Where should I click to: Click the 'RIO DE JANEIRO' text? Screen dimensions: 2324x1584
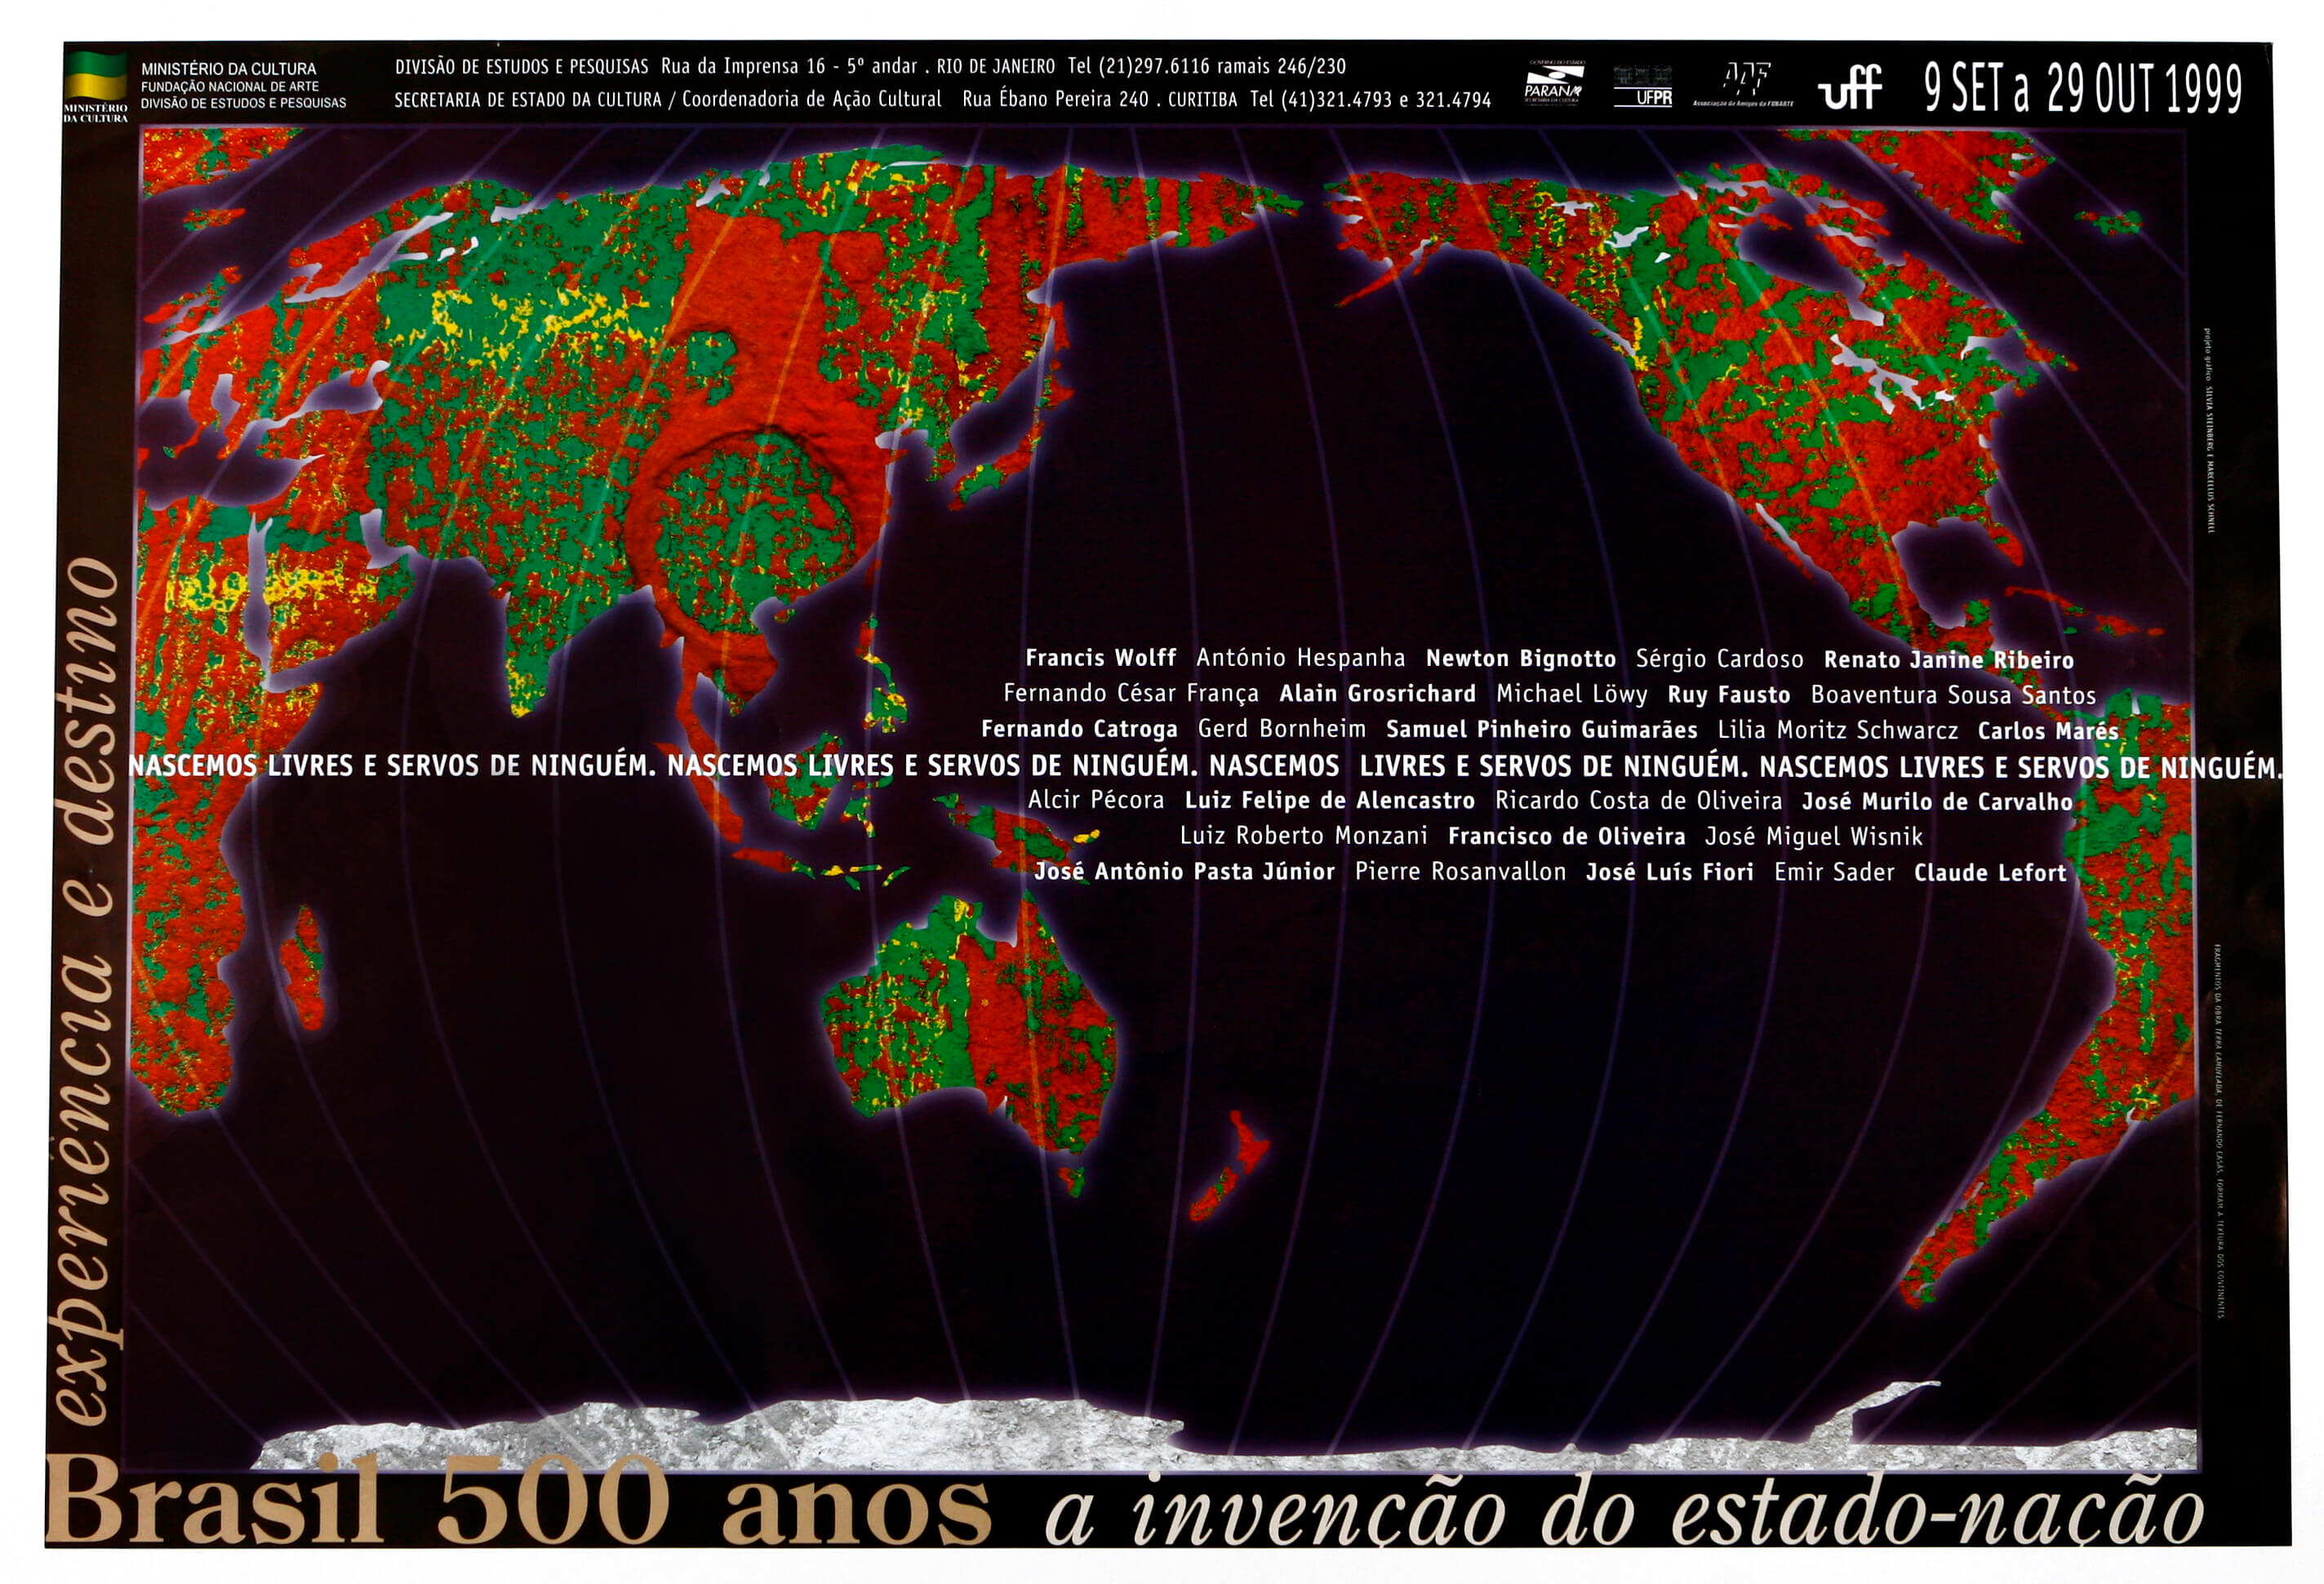point(995,67)
